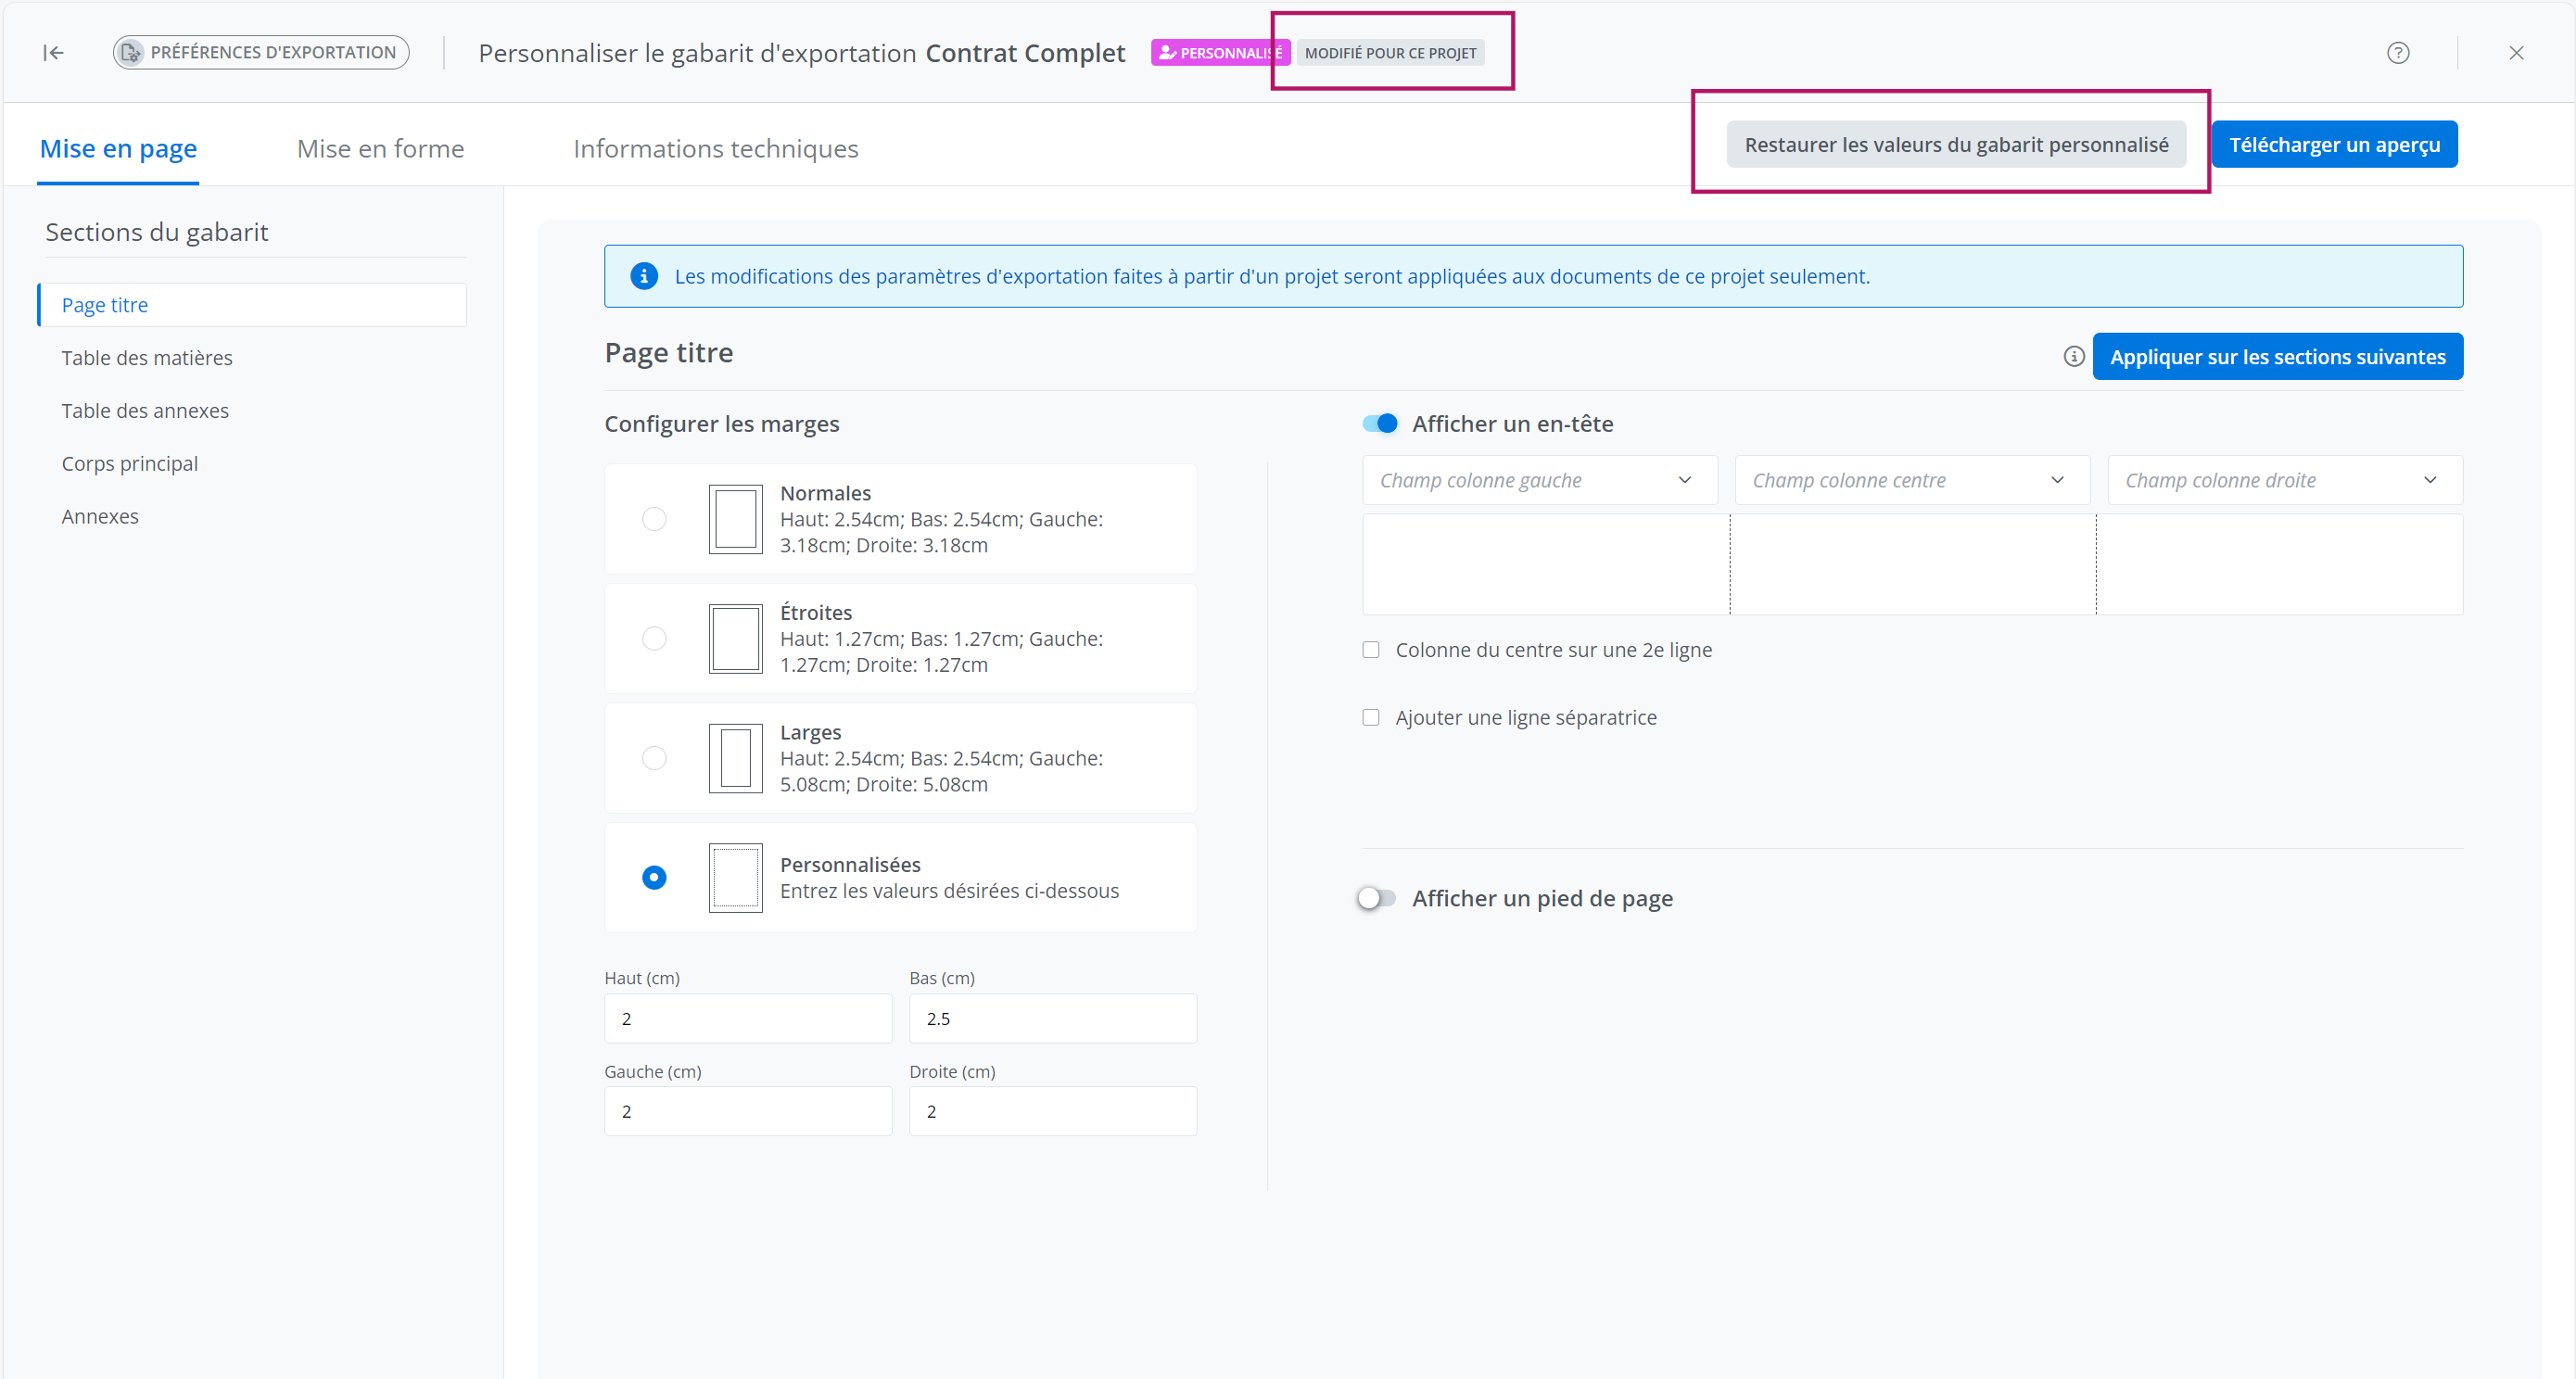Screen dimensions: 2576x1379
Task: Open the Champ colonne droite dropdown
Action: tap(2284, 481)
